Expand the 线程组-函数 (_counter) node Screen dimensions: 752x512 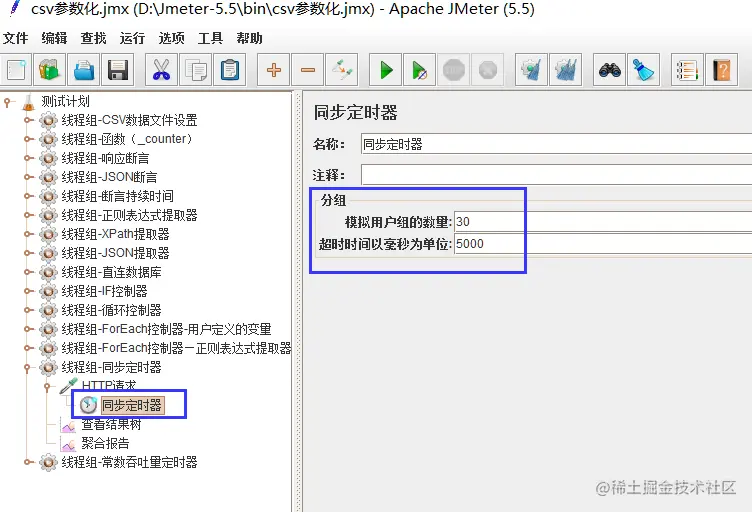click(x=29, y=140)
